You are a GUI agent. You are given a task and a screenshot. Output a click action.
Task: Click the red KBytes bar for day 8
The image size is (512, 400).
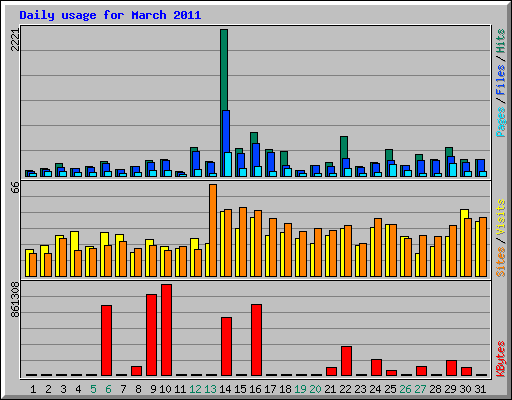[x=136, y=371]
